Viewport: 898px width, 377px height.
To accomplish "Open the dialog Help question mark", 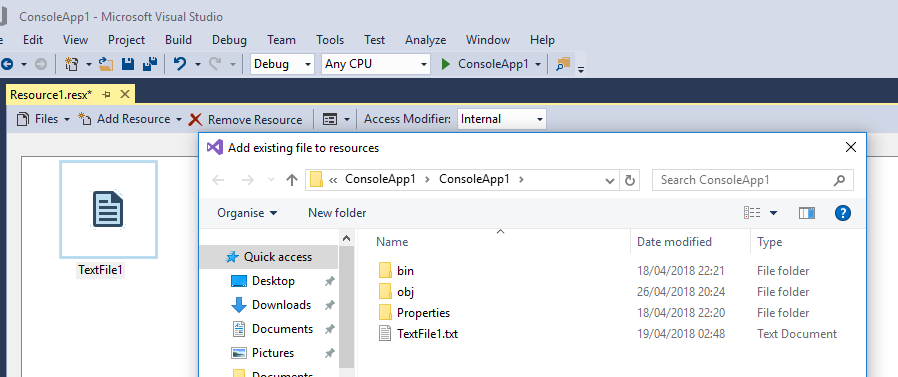I will 843,213.
